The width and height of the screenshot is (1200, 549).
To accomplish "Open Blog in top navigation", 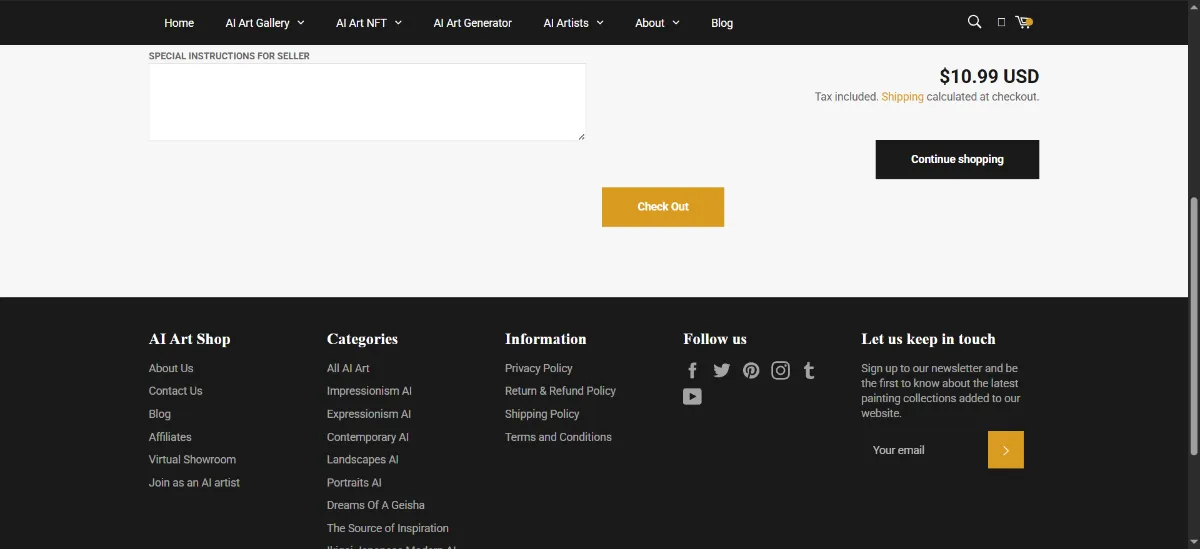I will [x=722, y=23].
